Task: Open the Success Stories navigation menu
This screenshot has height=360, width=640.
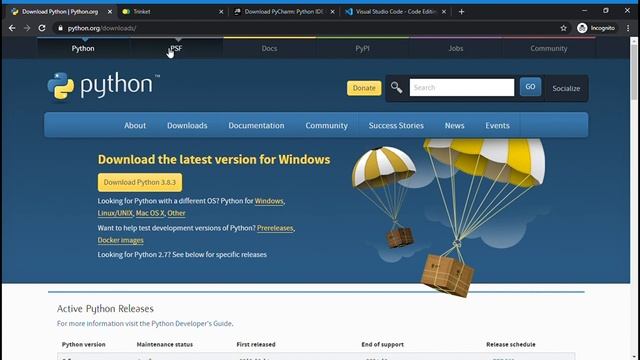Action: click(396, 125)
